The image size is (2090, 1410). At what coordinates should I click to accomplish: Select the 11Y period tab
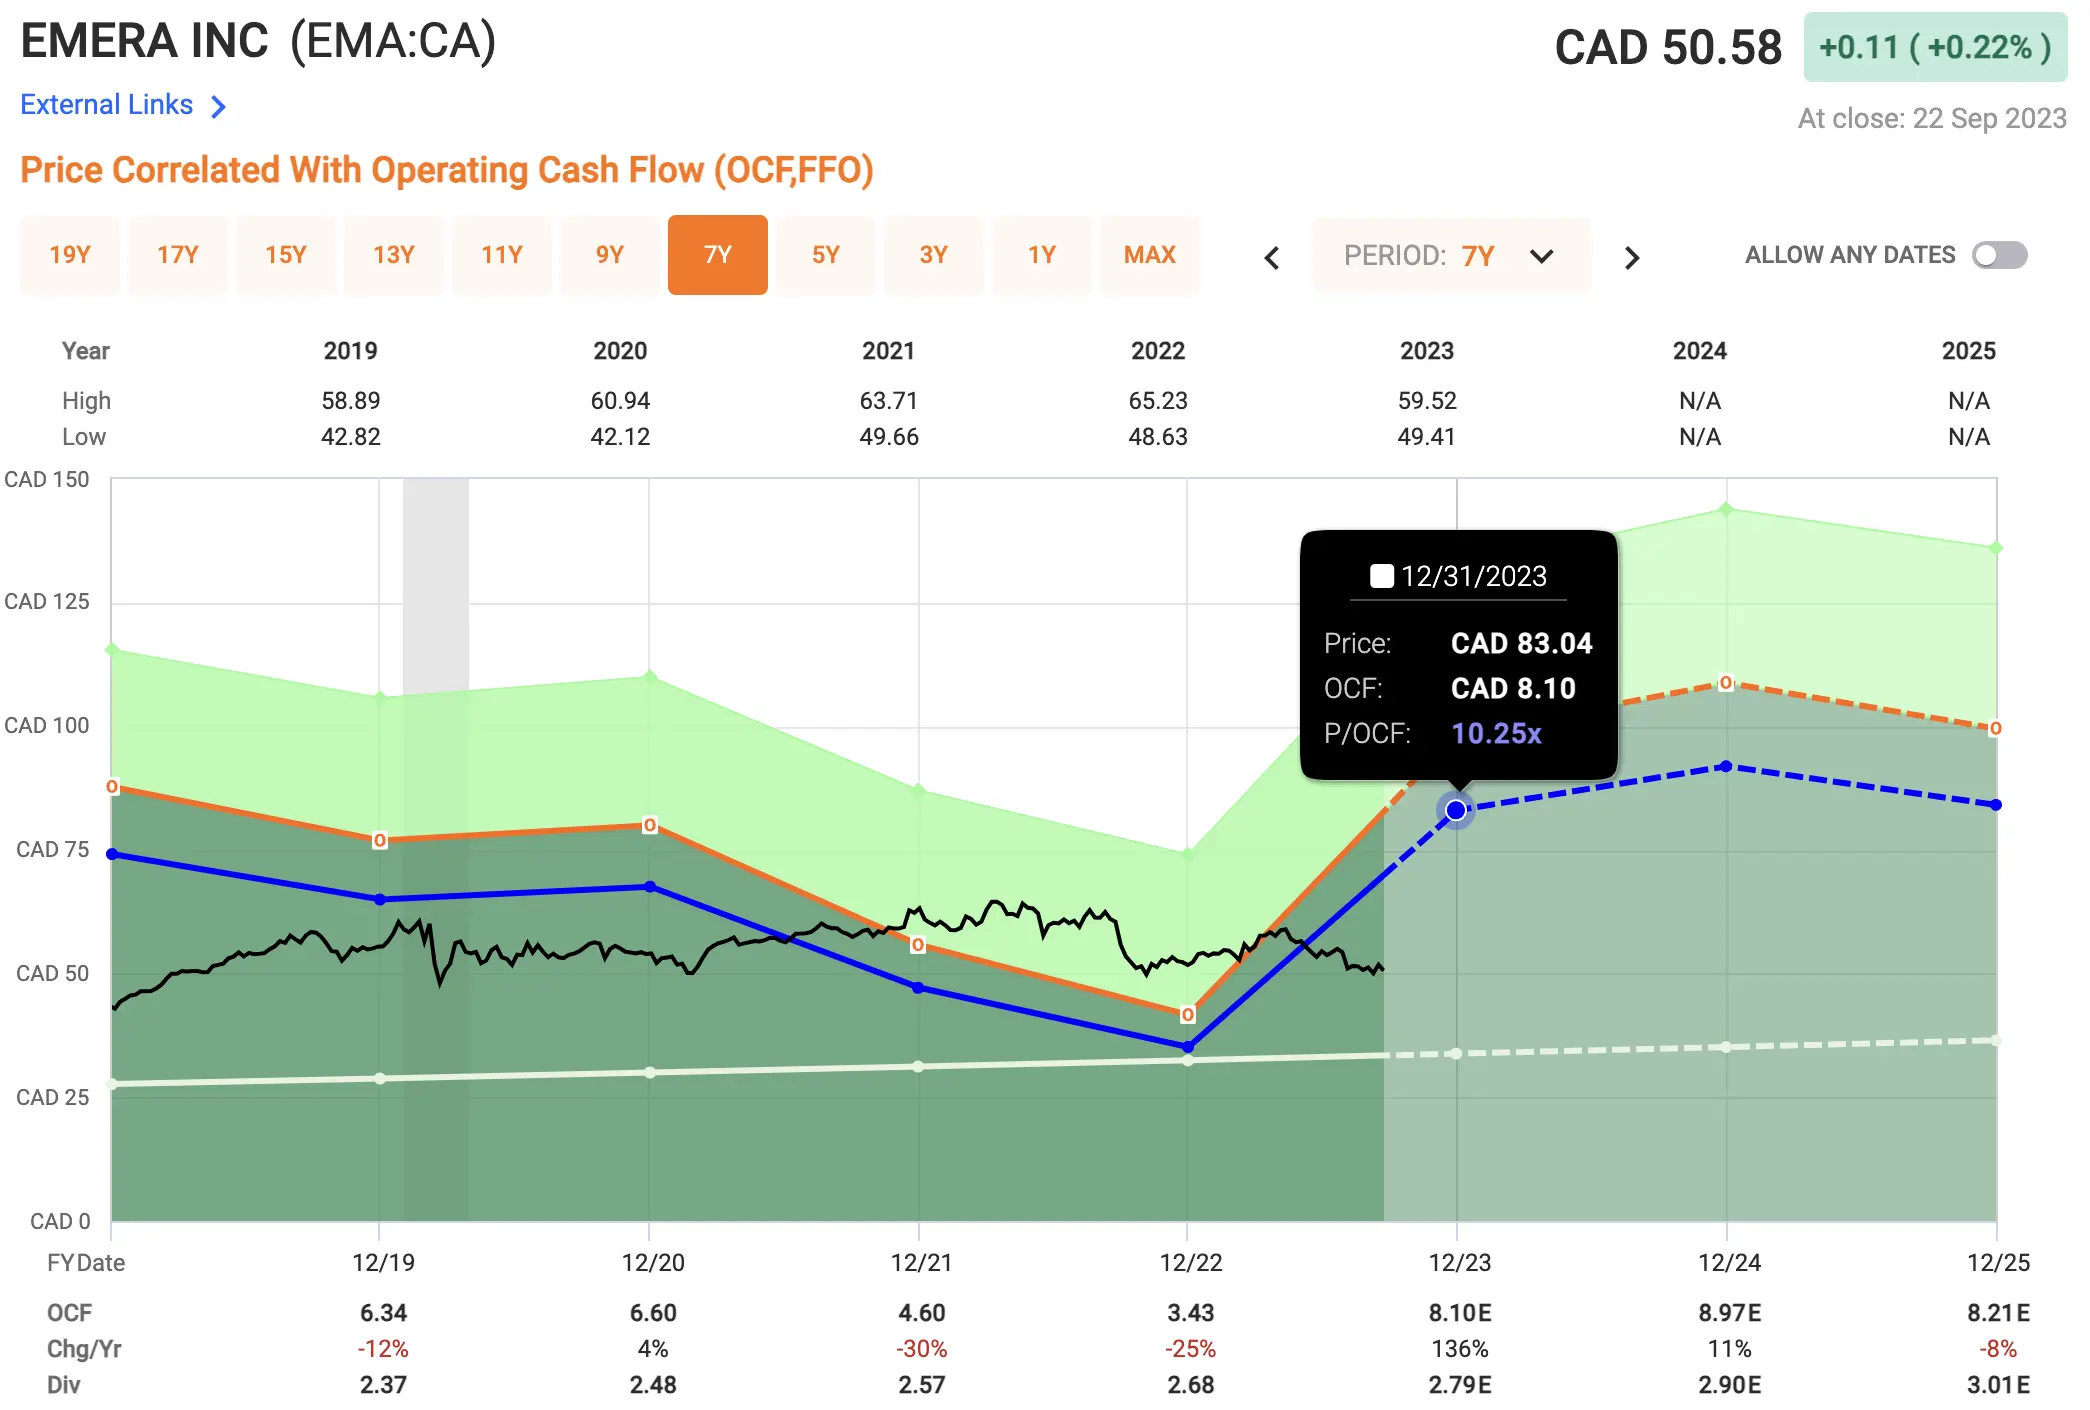coord(502,255)
